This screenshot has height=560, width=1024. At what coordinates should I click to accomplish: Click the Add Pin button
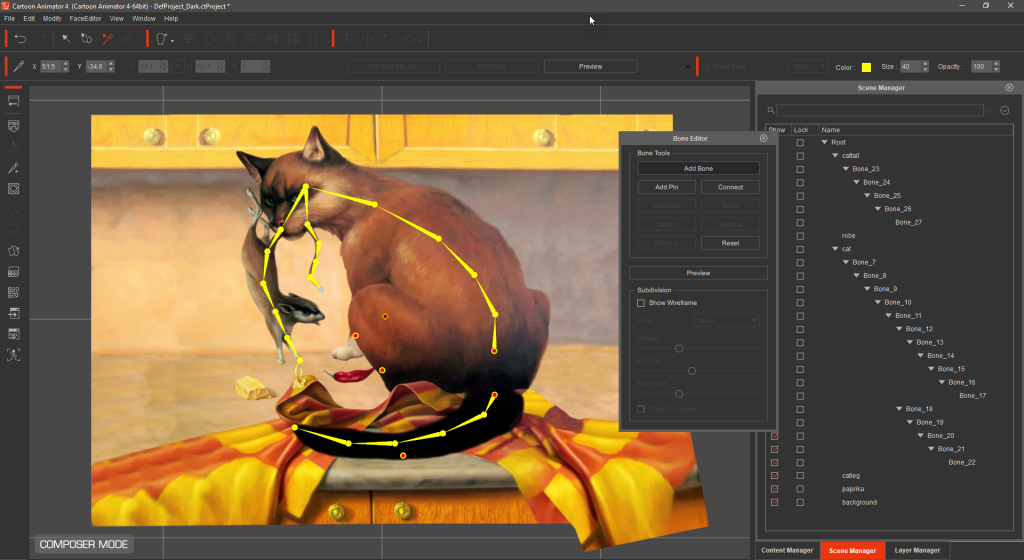click(666, 187)
